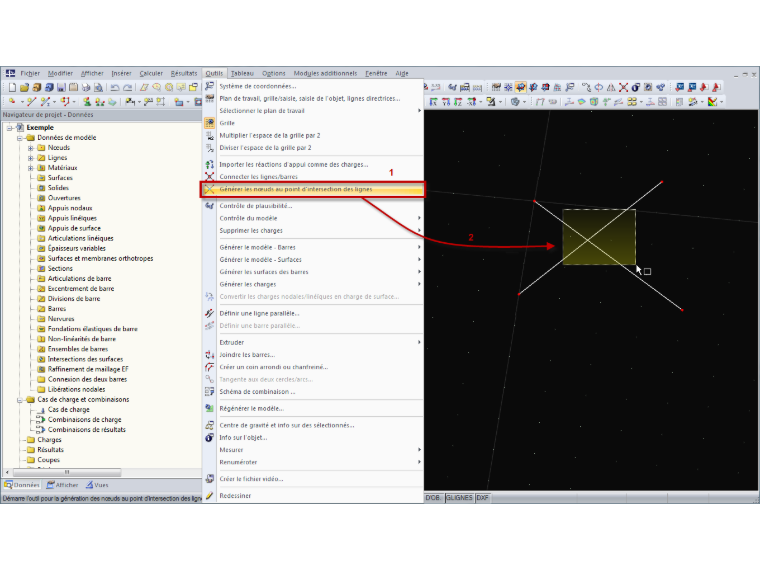Click the Print icon in toolbar
Viewport: 760px width, 570px height.
point(86,88)
